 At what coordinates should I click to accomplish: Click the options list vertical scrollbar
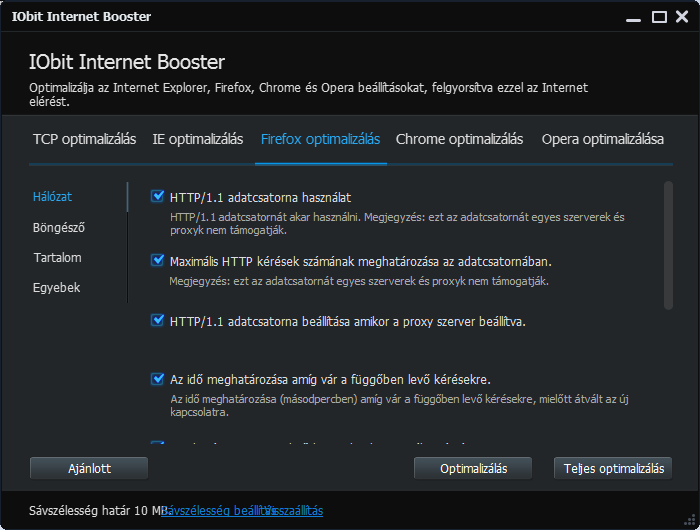tap(668, 245)
